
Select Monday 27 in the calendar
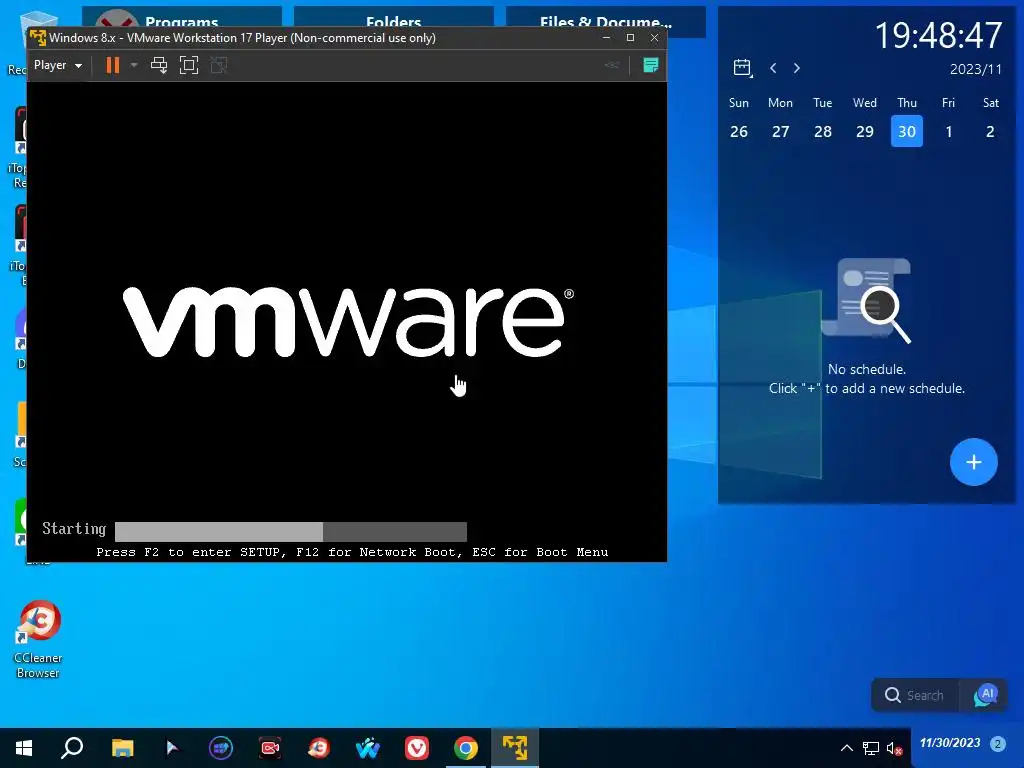pos(780,132)
